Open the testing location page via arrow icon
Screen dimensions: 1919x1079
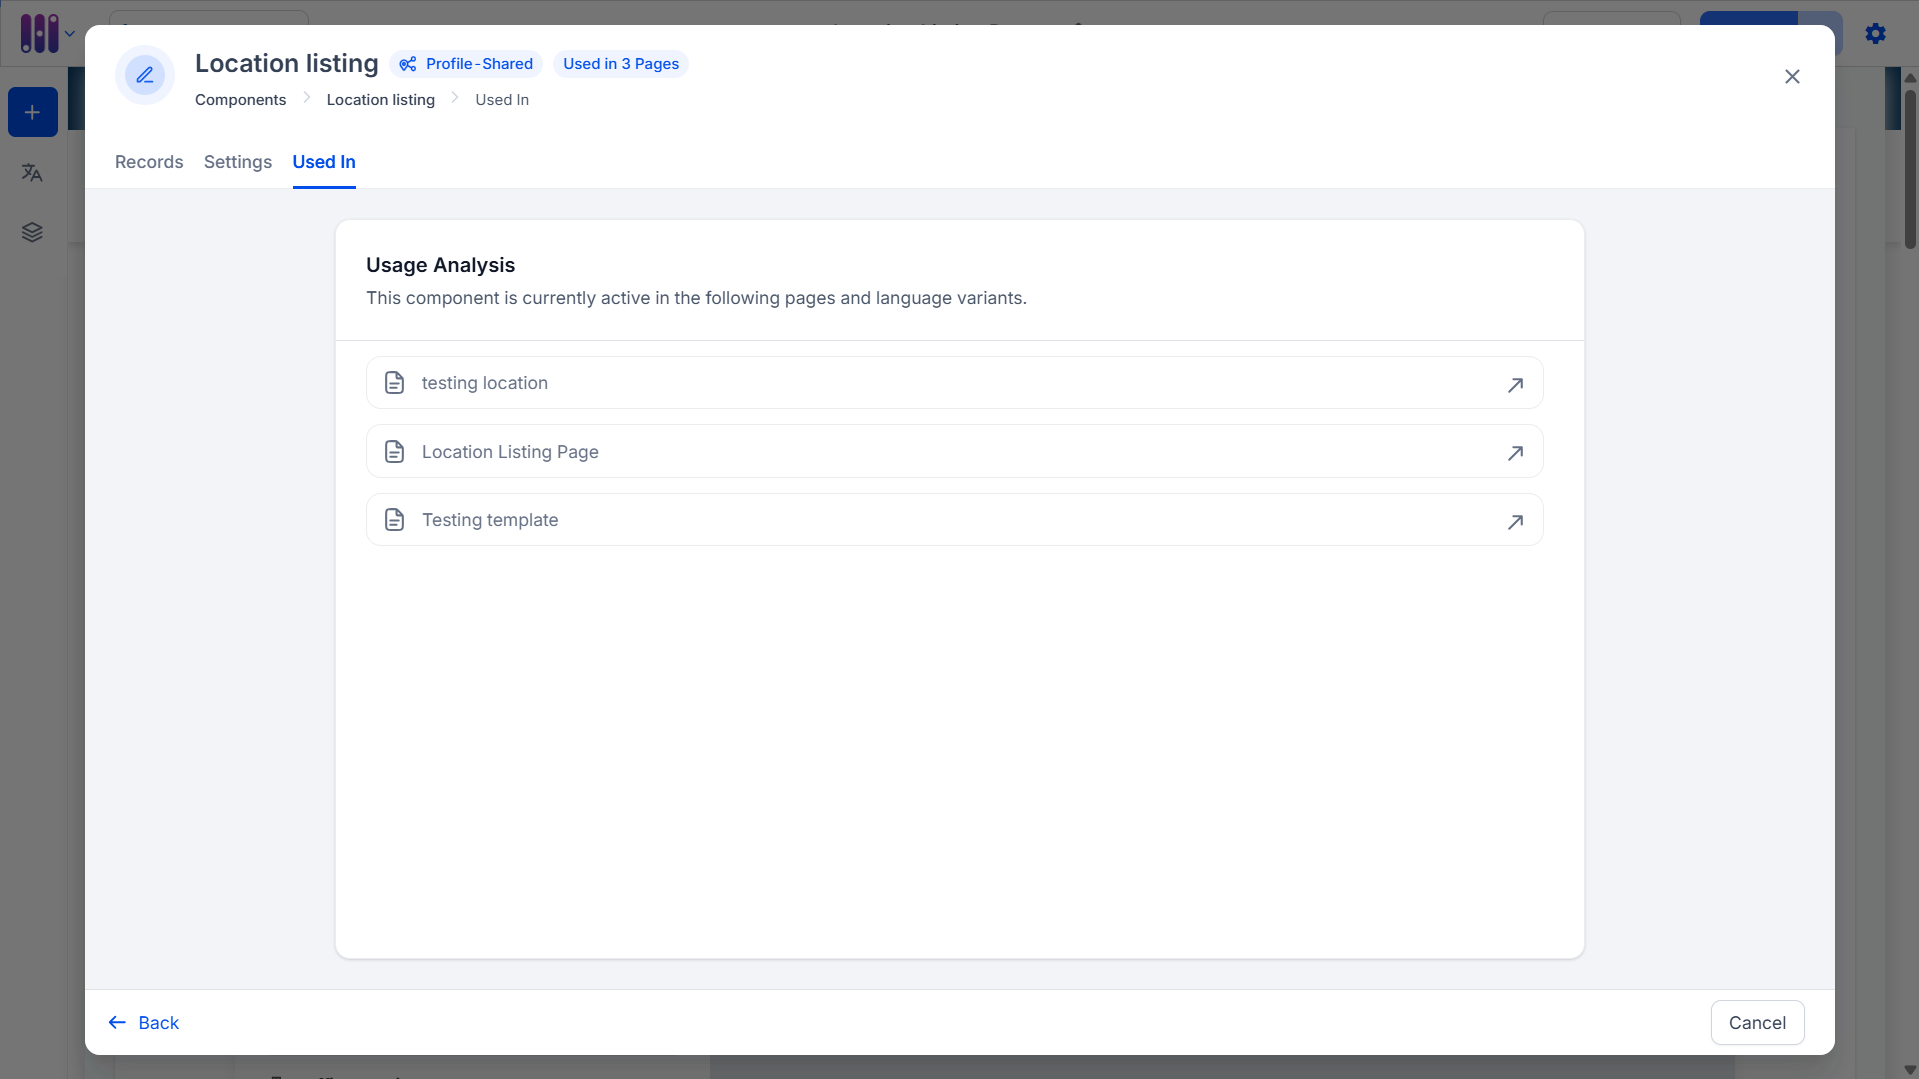click(x=1516, y=384)
